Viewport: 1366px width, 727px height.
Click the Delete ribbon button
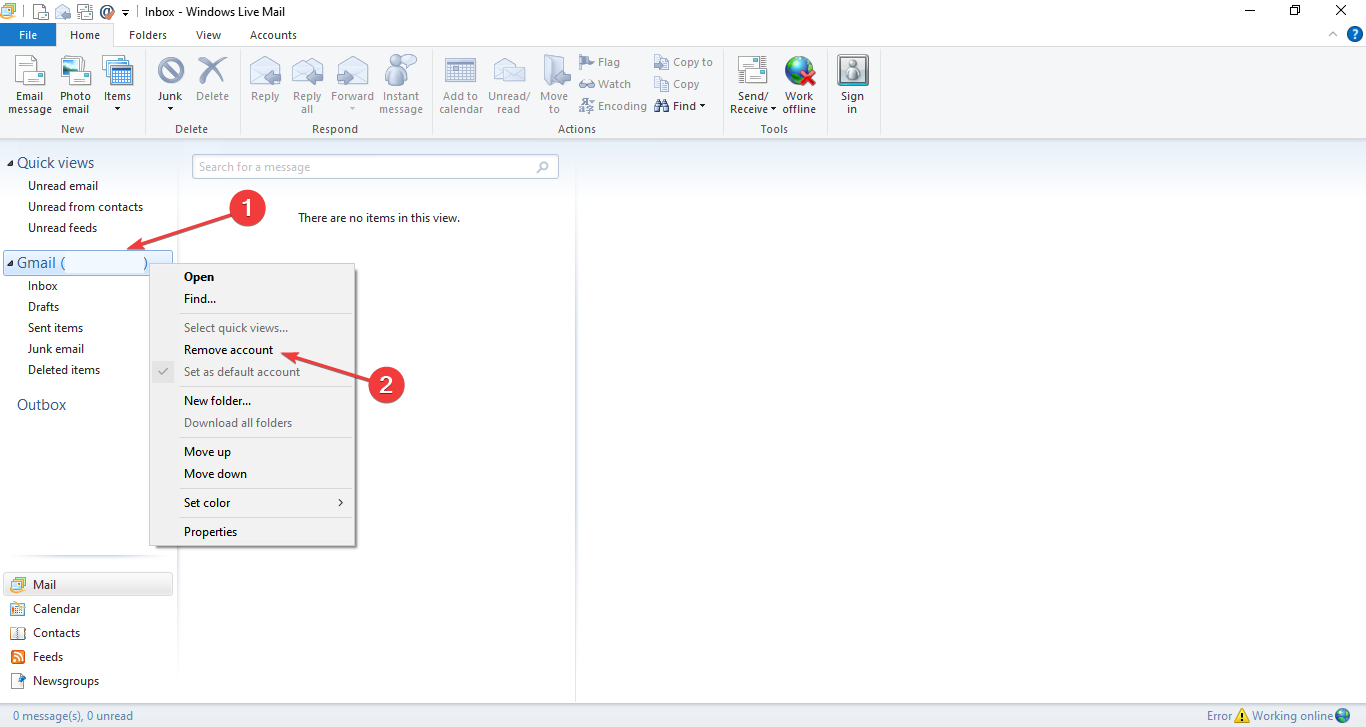click(x=212, y=80)
